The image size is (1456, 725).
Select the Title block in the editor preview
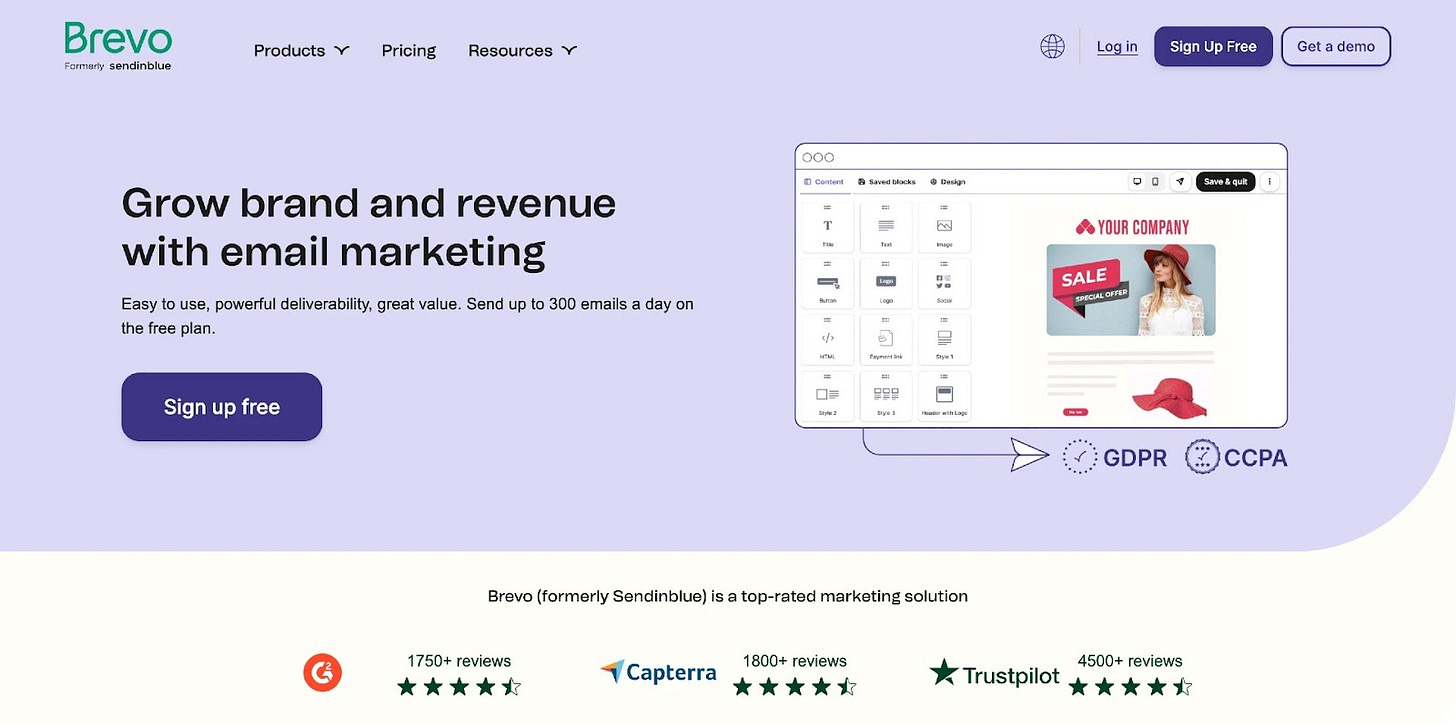coord(828,227)
